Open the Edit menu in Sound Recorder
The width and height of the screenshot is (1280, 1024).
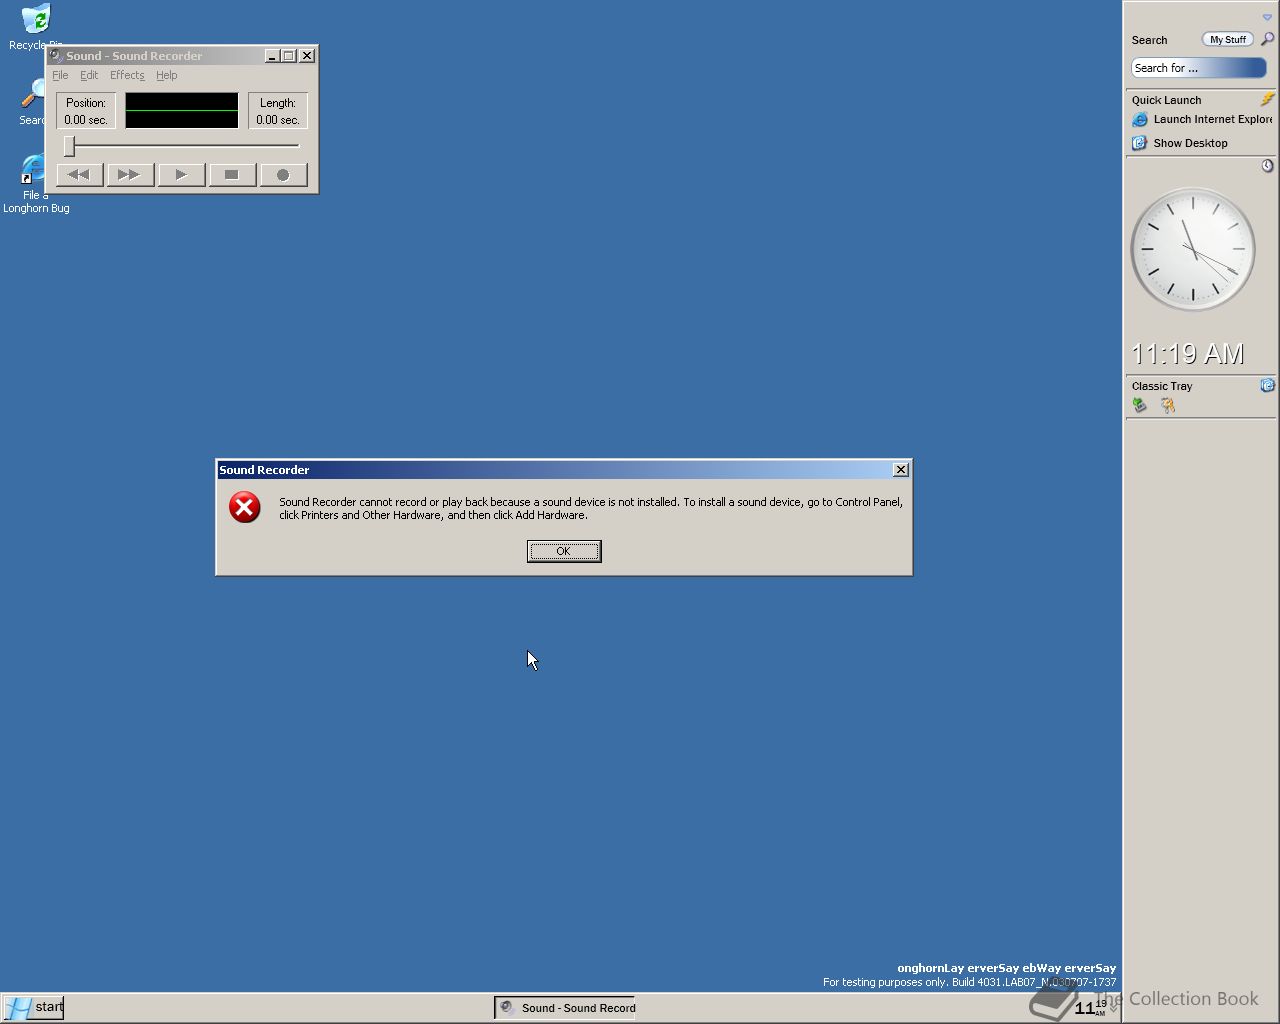tap(89, 75)
